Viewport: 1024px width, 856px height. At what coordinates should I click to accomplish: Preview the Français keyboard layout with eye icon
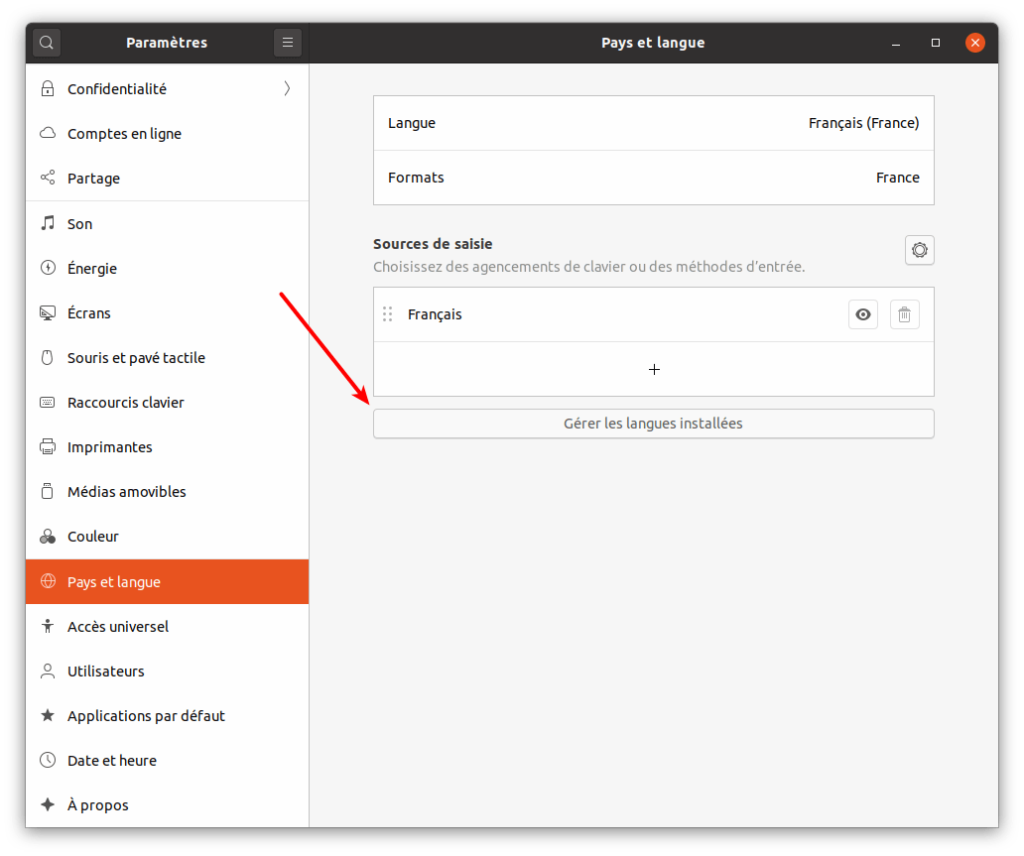pos(862,314)
